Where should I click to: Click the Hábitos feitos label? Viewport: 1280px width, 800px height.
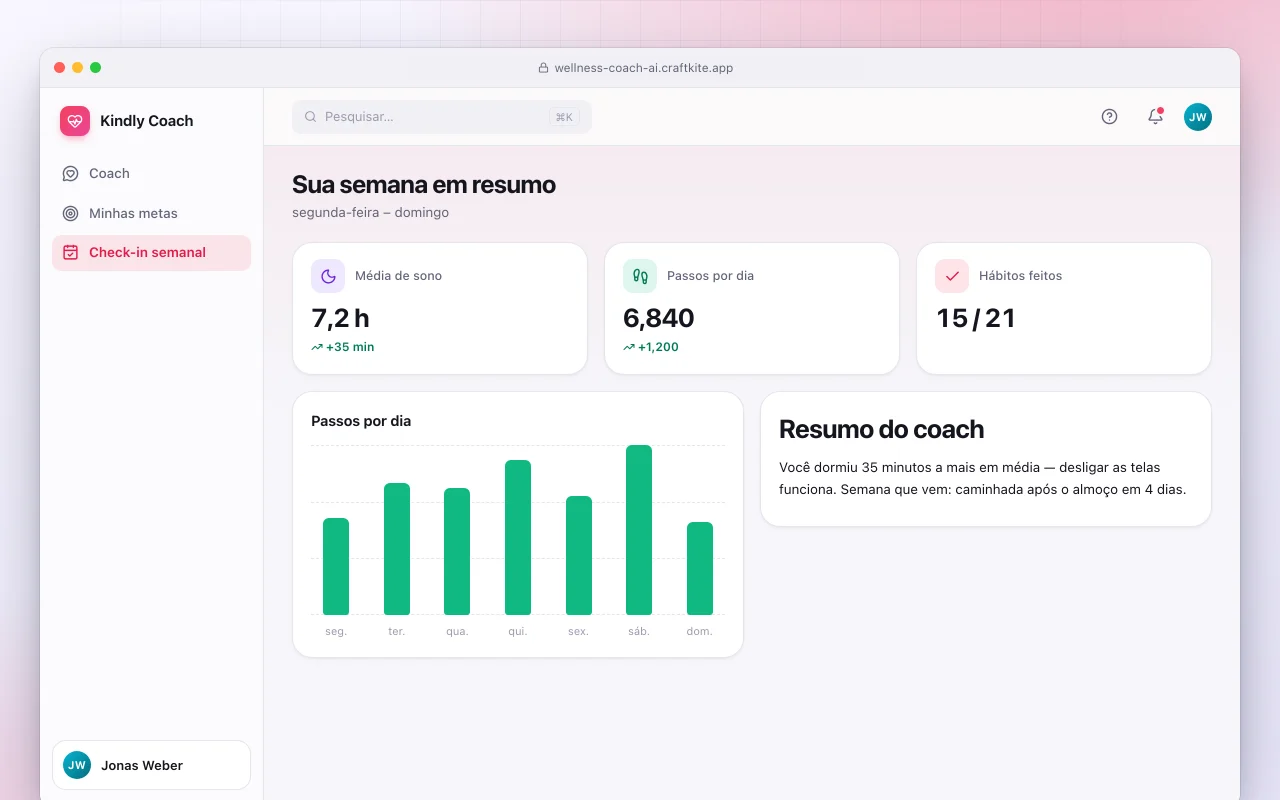coord(1021,276)
